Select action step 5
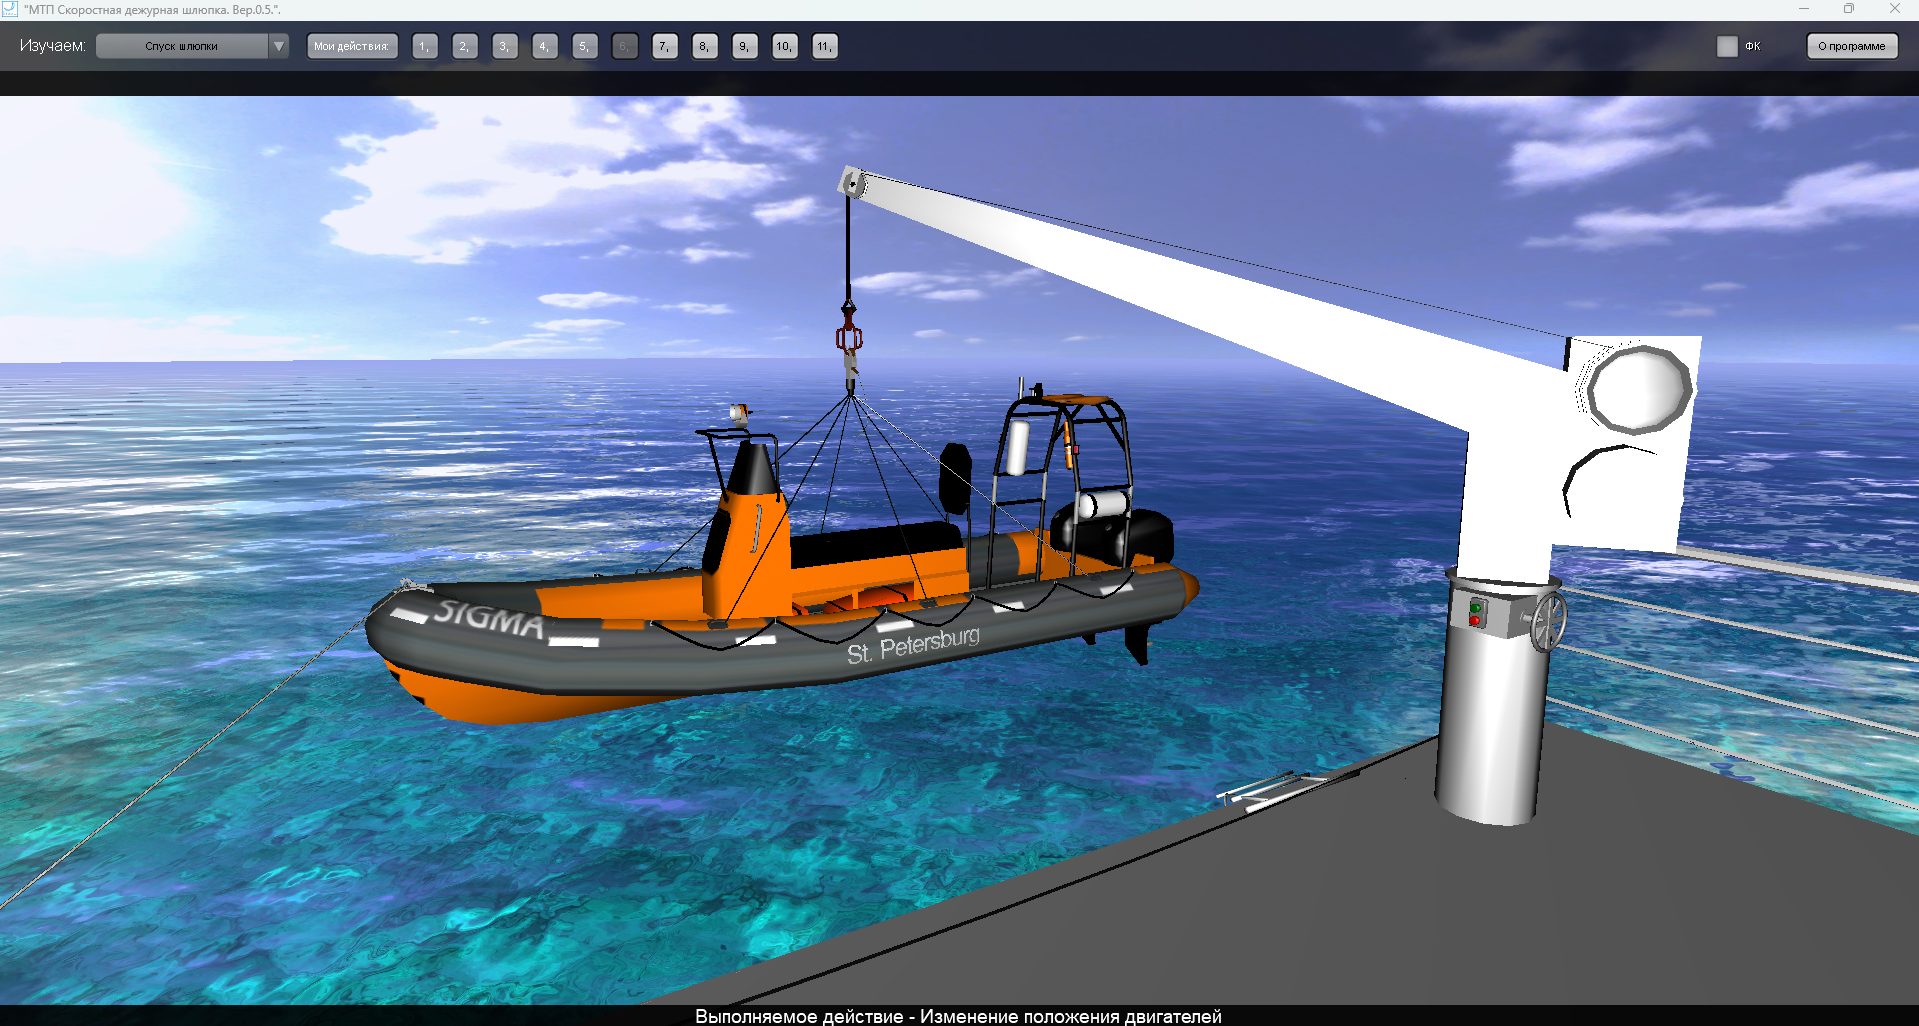This screenshot has width=1919, height=1026. [584, 46]
